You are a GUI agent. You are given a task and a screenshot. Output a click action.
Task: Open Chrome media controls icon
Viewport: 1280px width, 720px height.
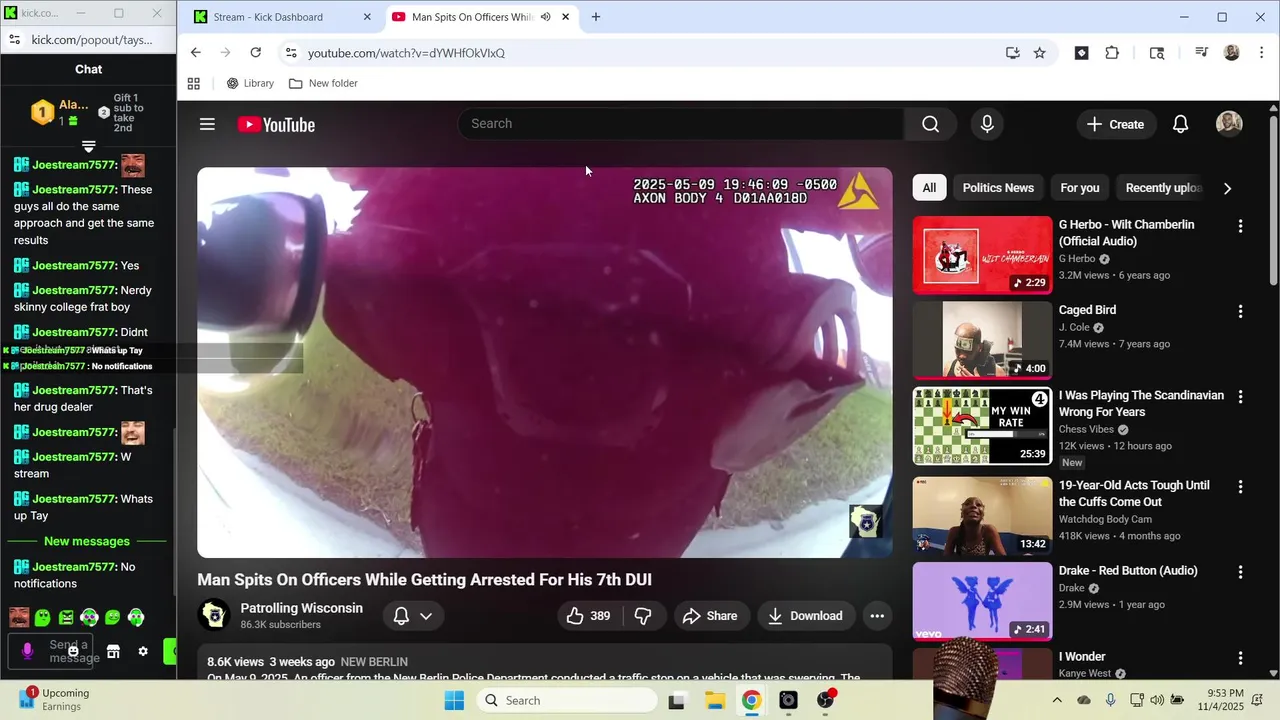[x=1202, y=53]
